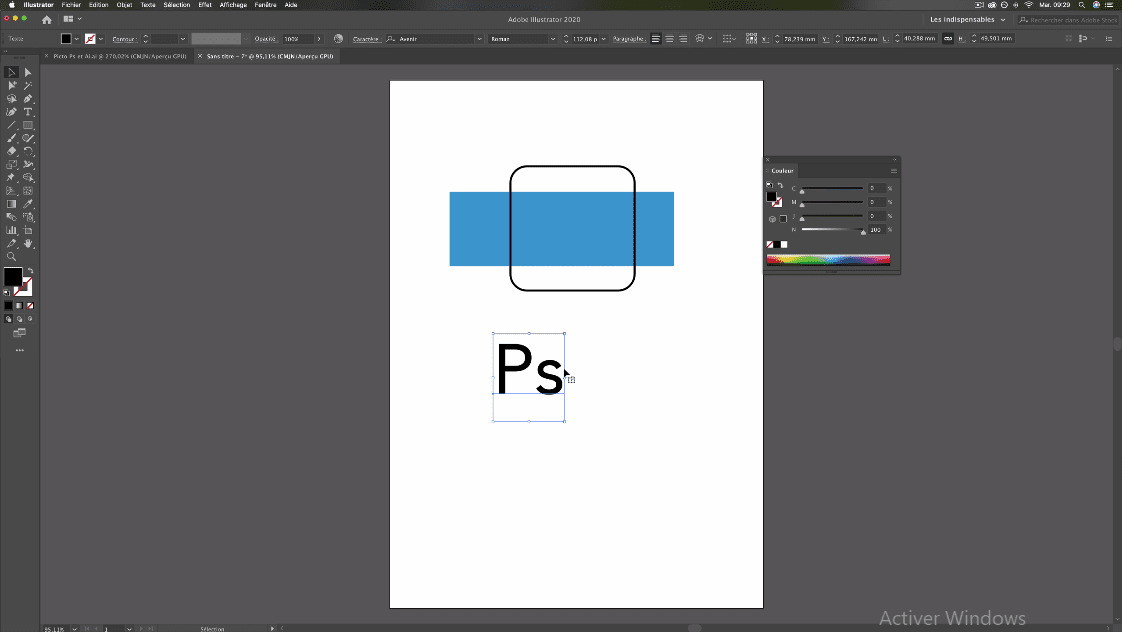Image resolution: width=1122 pixels, height=632 pixels.
Task: Click the Paragraphe panel link
Action: pyautogui.click(x=627, y=39)
